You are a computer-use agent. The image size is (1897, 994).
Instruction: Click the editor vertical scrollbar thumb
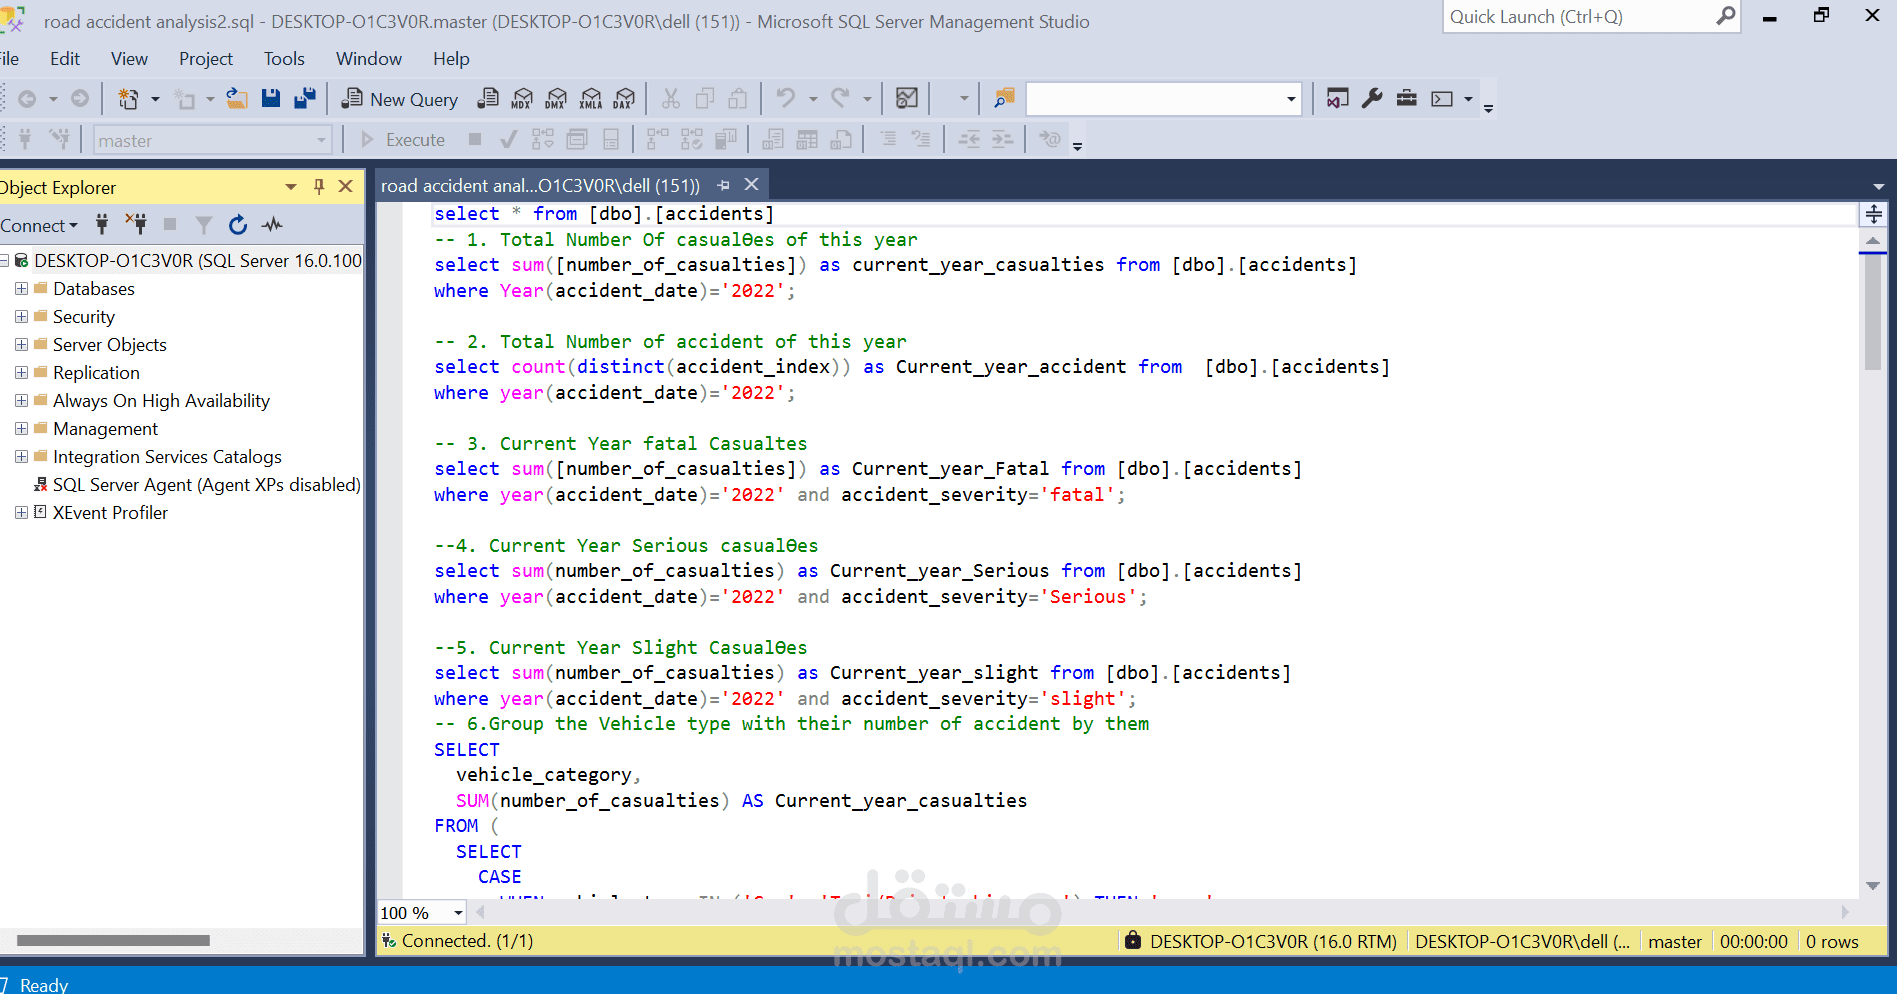pyautogui.click(x=1873, y=311)
